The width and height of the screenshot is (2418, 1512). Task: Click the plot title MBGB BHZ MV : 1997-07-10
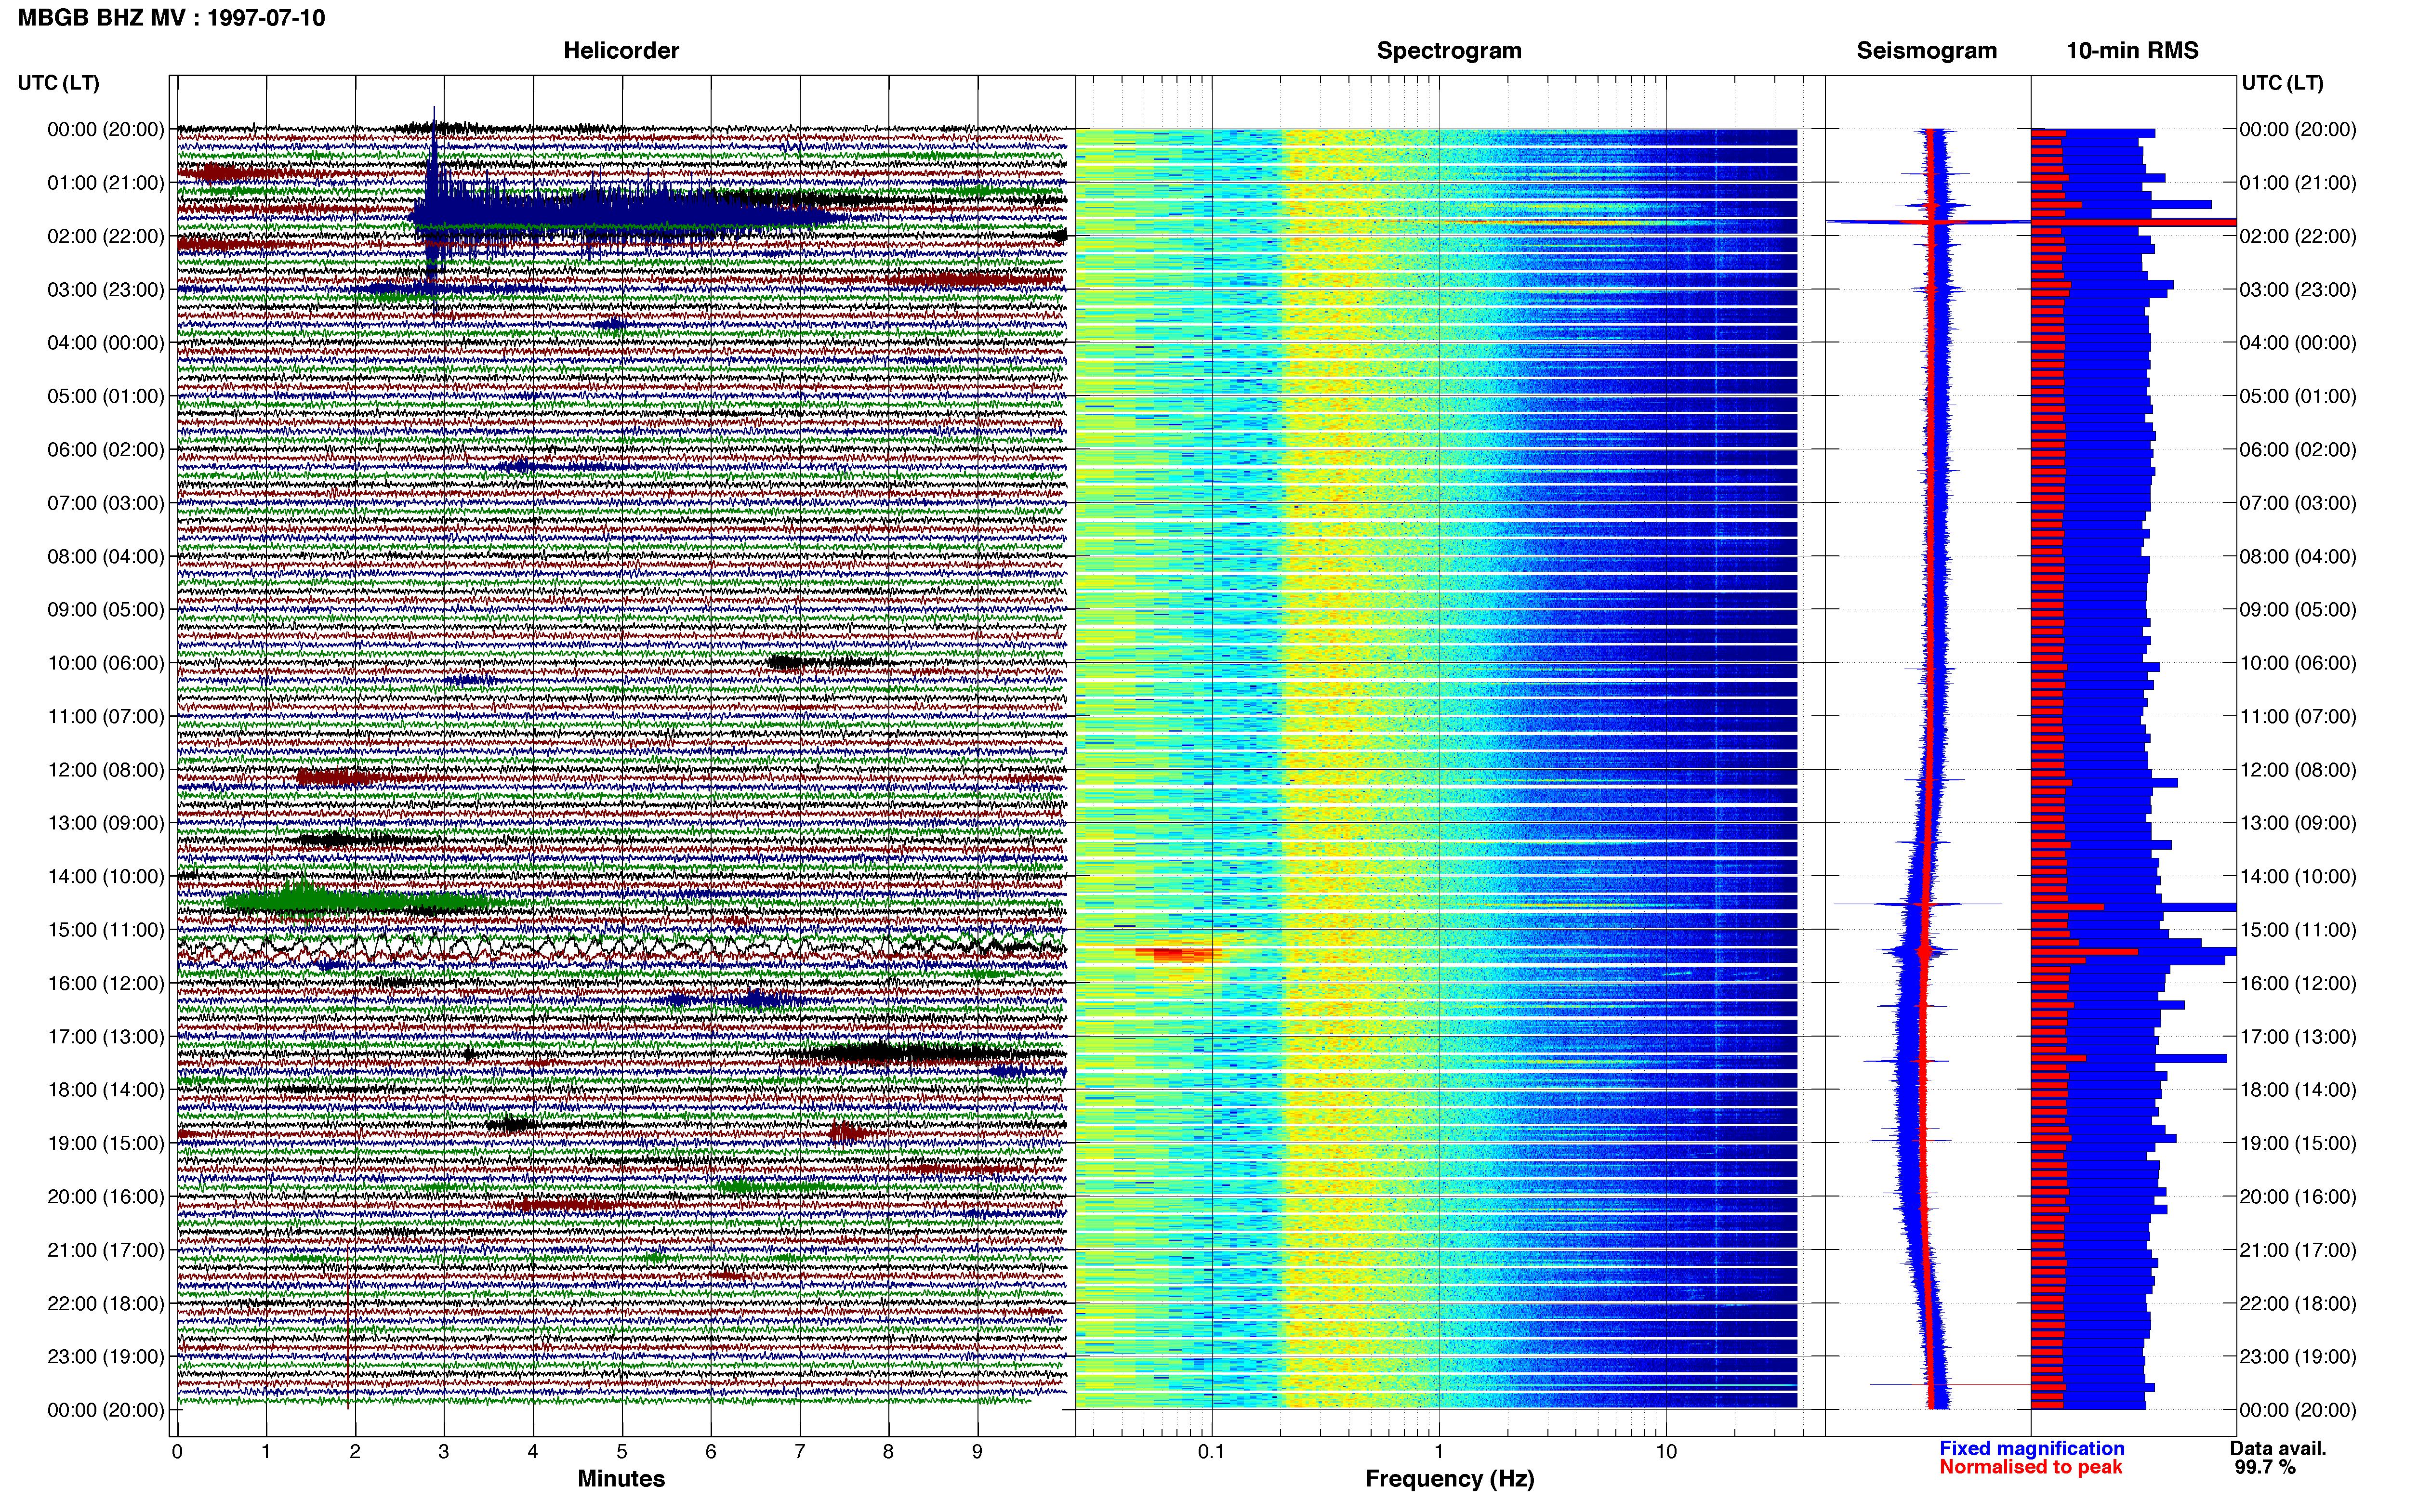point(171,18)
